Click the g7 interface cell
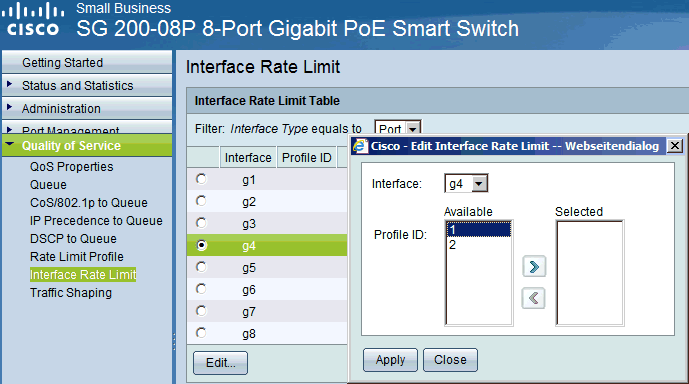This screenshot has height=384, width=689. click(x=249, y=312)
